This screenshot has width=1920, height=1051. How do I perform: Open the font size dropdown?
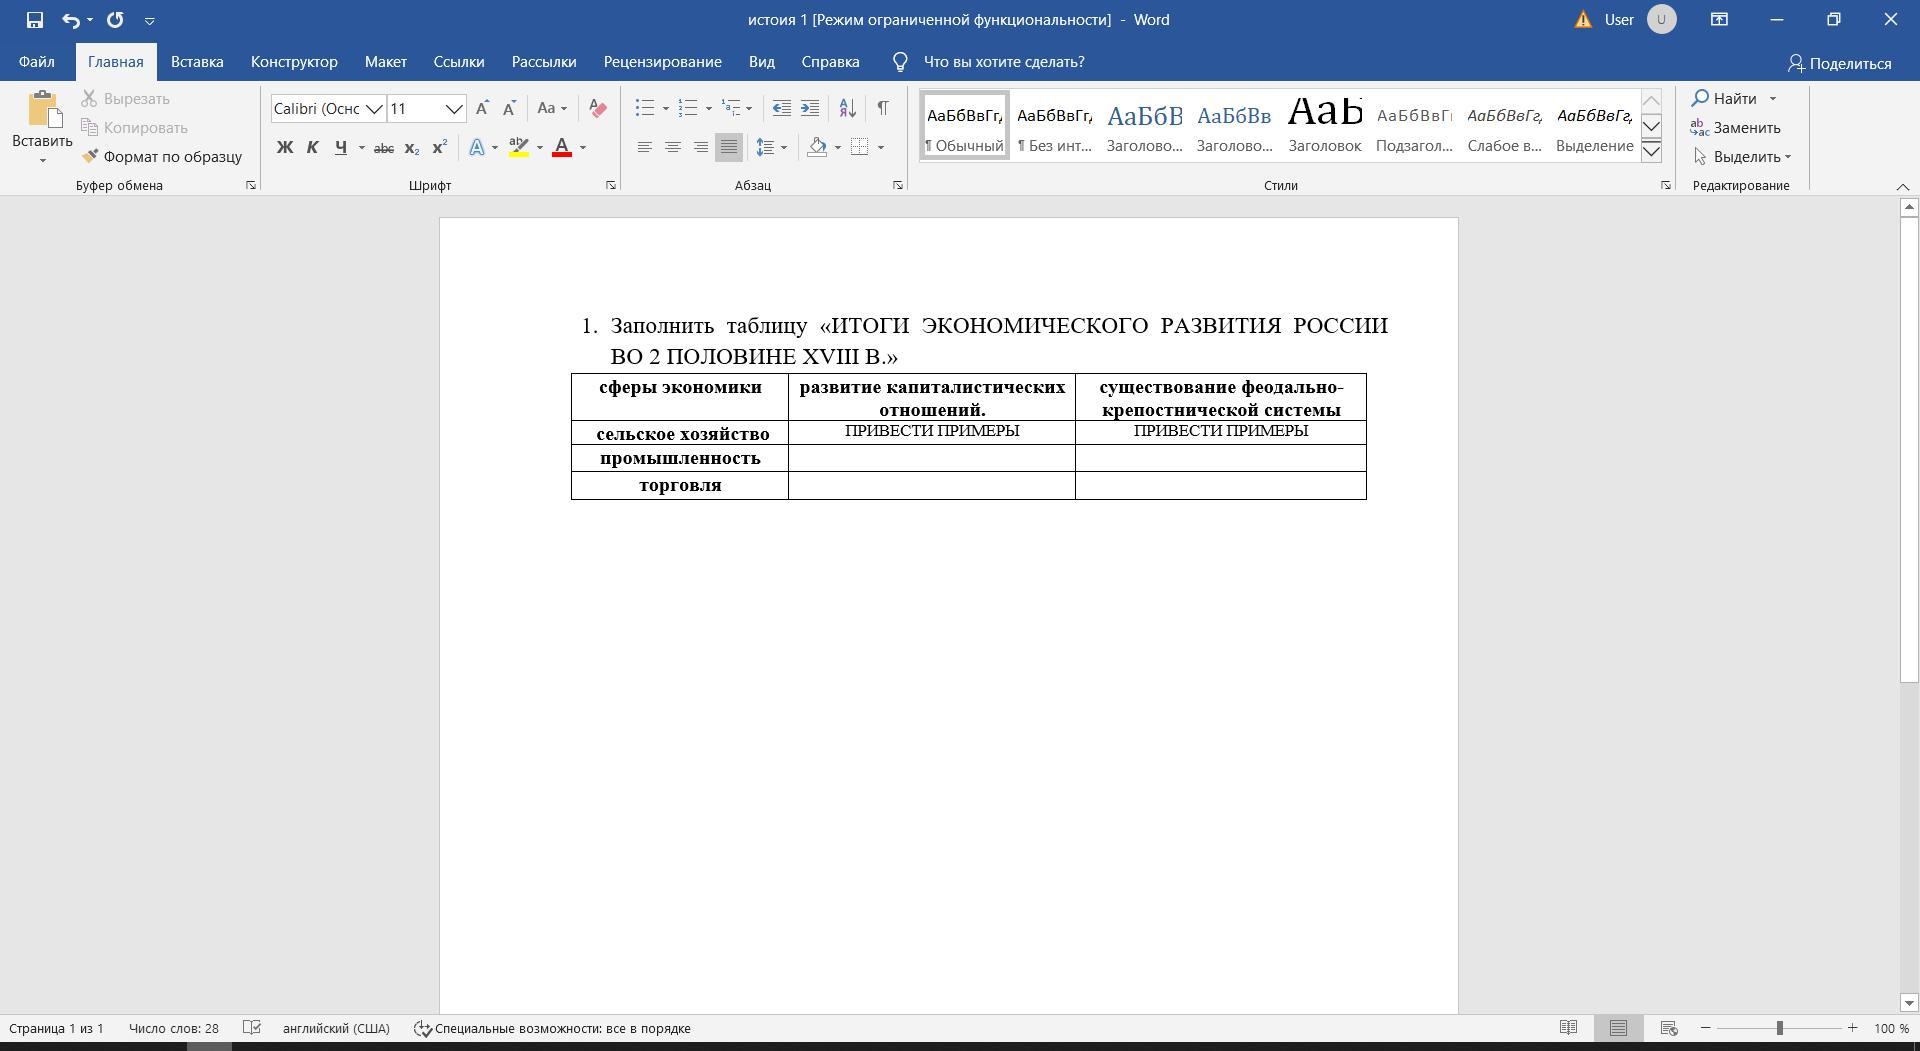(453, 109)
